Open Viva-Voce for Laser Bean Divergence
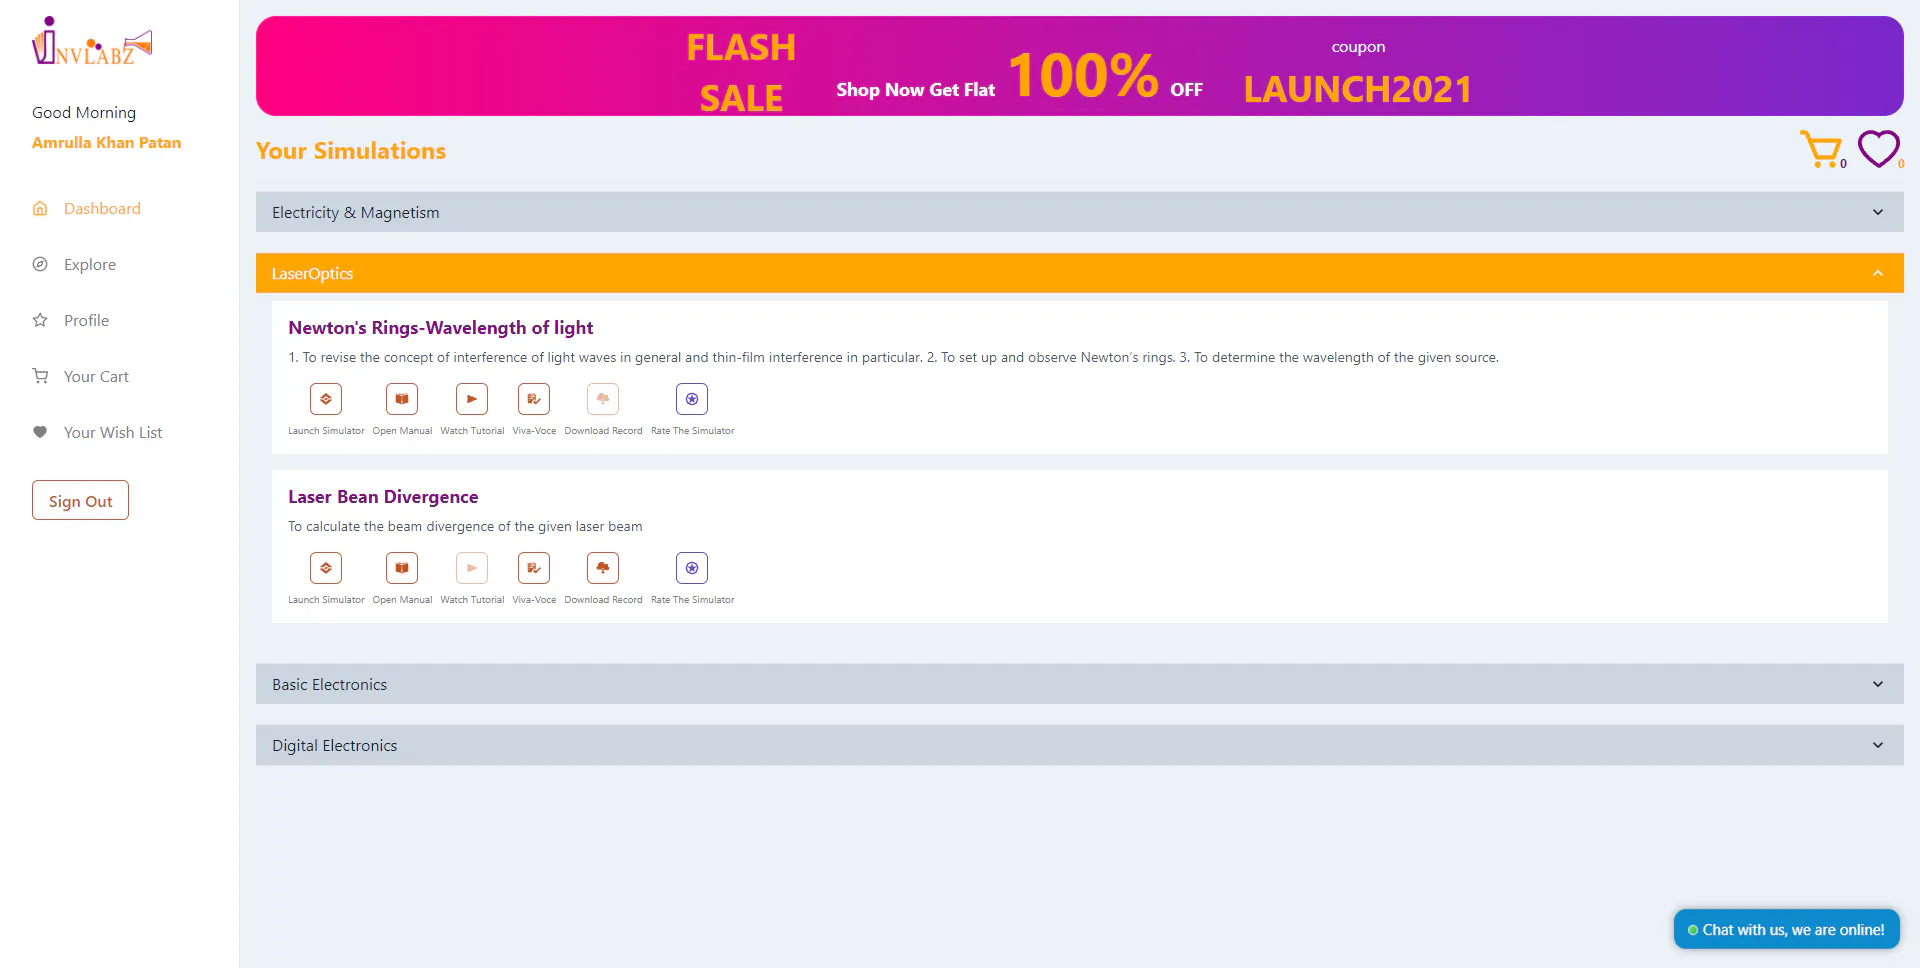 (x=534, y=568)
